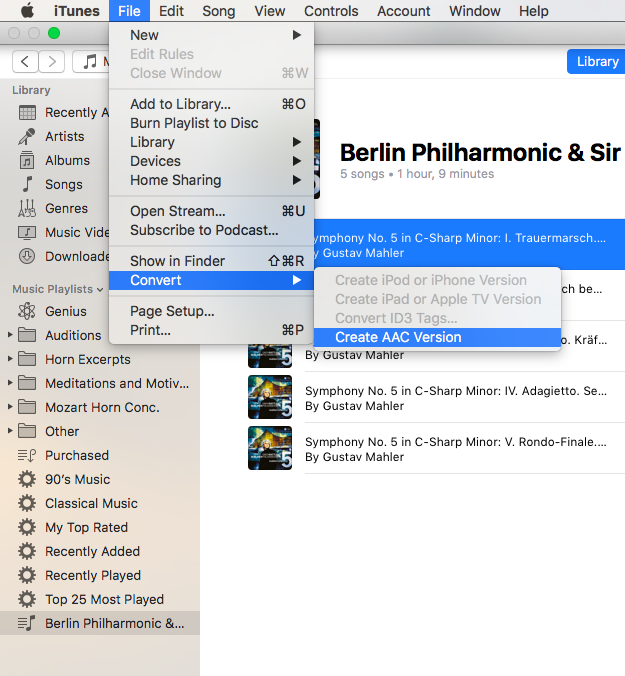
Task: Open the Home Sharing submenu
Action: (x=212, y=180)
